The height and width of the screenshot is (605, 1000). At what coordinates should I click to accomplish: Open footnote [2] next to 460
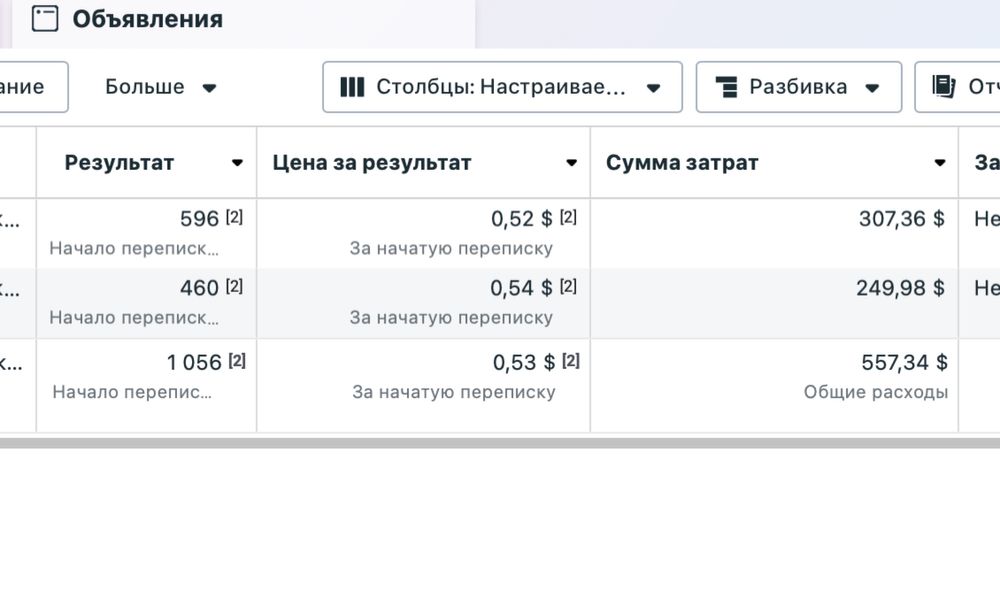(234, 287)
